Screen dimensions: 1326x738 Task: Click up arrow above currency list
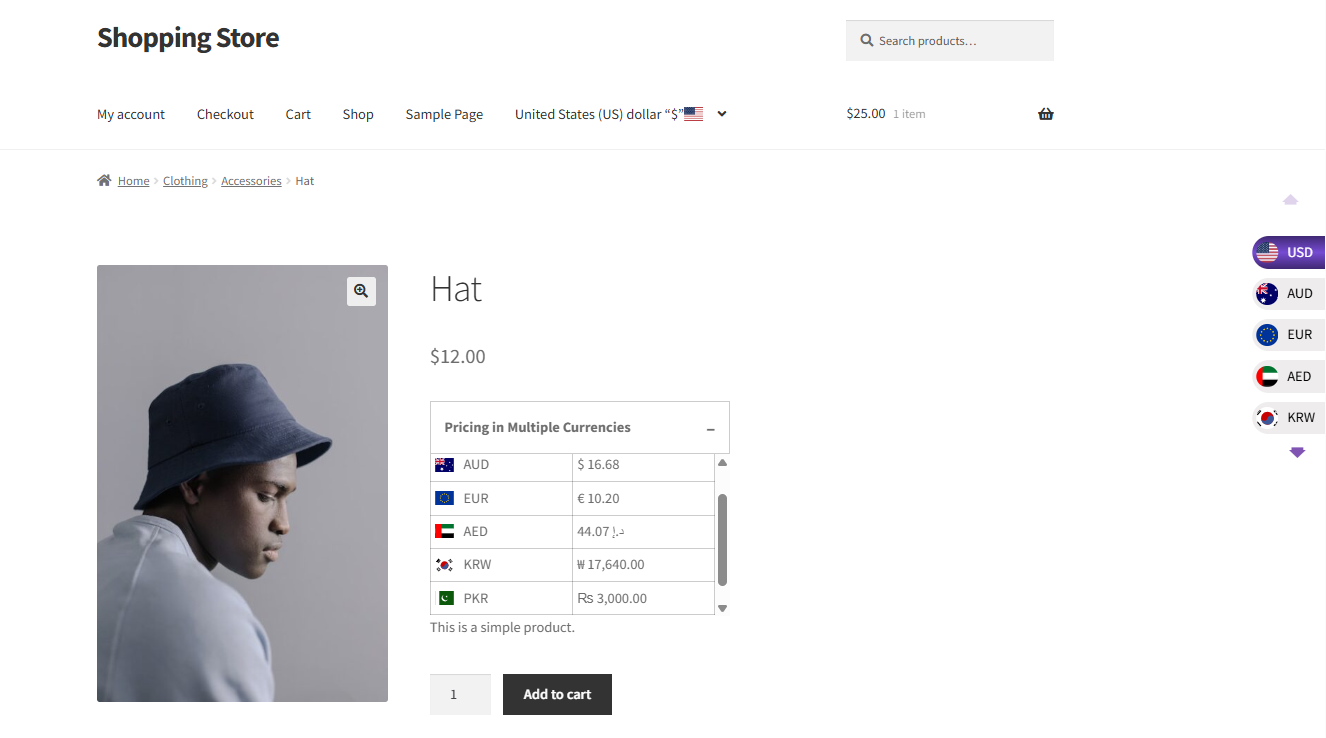point(1290,200)
